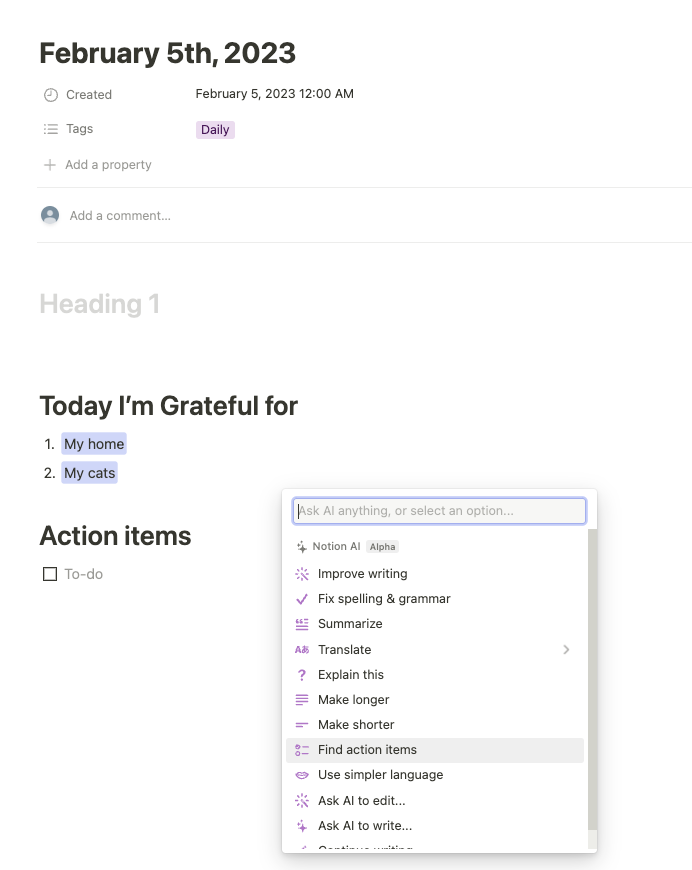
Task: Click the empty Heading 1 placeholder
Action: [x=100, y=304]
